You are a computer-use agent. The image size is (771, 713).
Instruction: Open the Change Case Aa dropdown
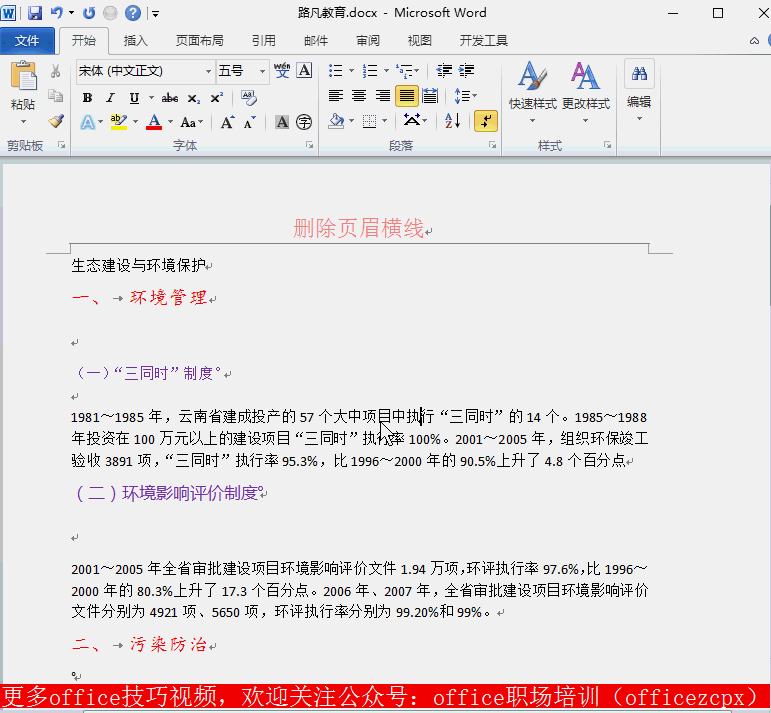(x=191, y=122)
